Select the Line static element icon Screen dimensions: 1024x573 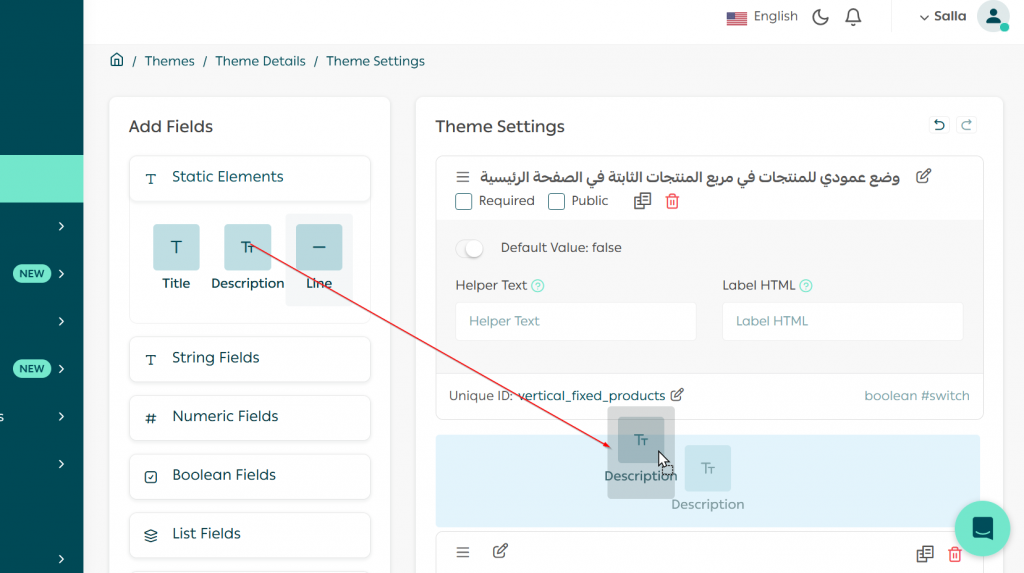[x=319, y=247]
